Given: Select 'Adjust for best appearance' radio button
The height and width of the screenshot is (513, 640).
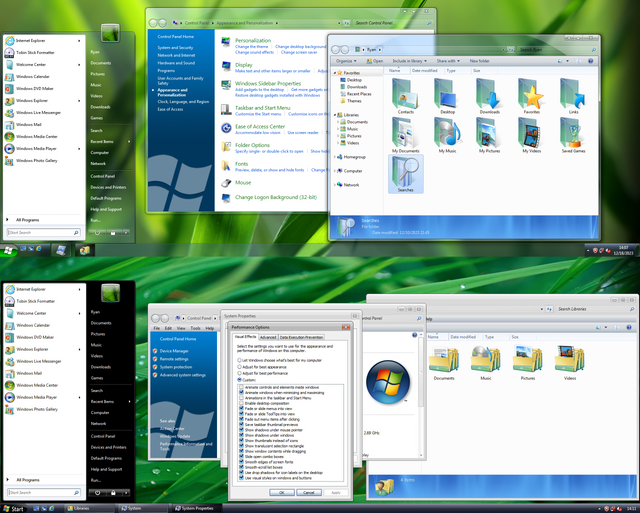Looking at the screenshot, I should click(240, 367).
